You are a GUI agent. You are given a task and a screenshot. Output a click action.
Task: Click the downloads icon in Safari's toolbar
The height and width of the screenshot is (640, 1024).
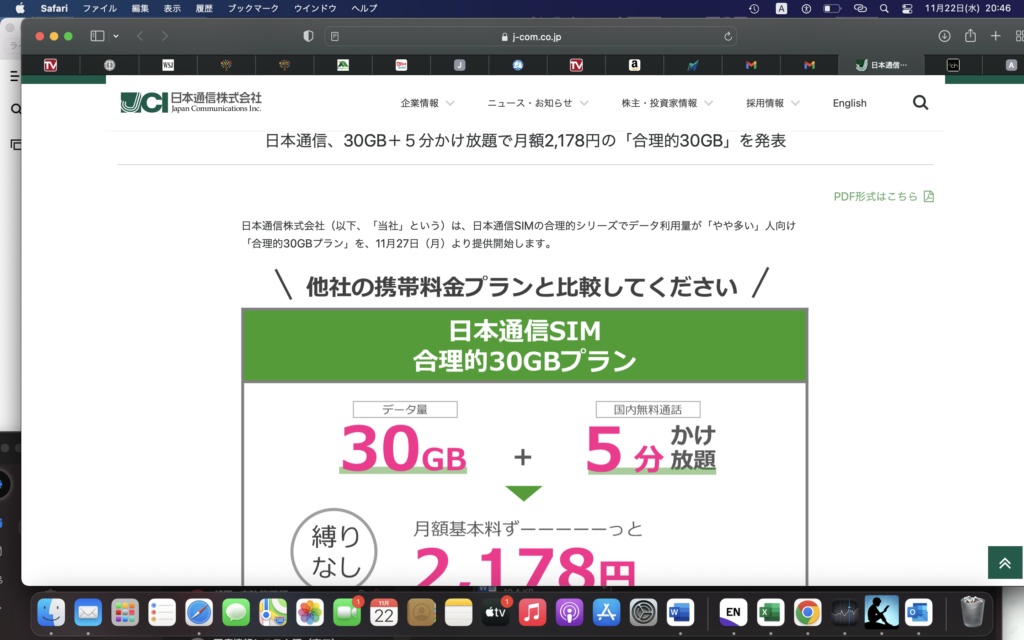click(942, 36)
